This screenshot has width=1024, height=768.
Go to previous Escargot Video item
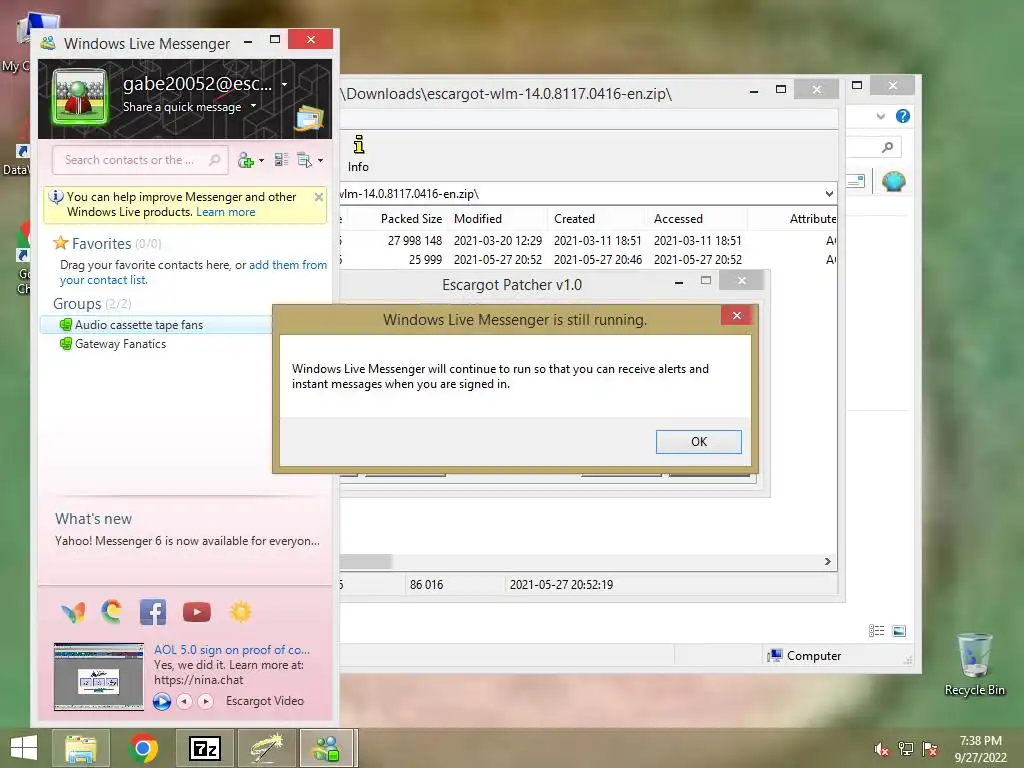pyautogui.click(x=185, y=701)
